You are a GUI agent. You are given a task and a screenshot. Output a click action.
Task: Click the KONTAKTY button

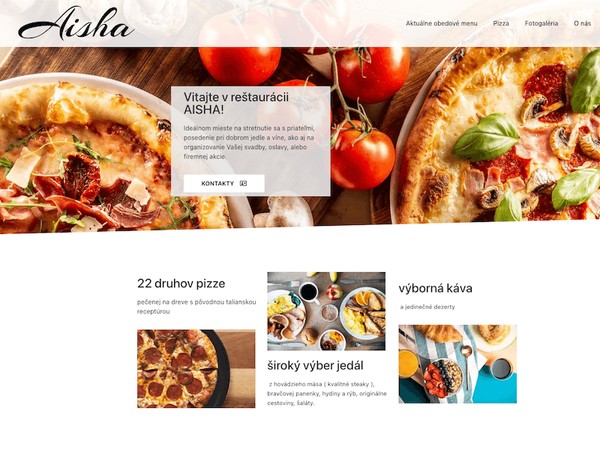pyautogui.click(x=224, y=184)
